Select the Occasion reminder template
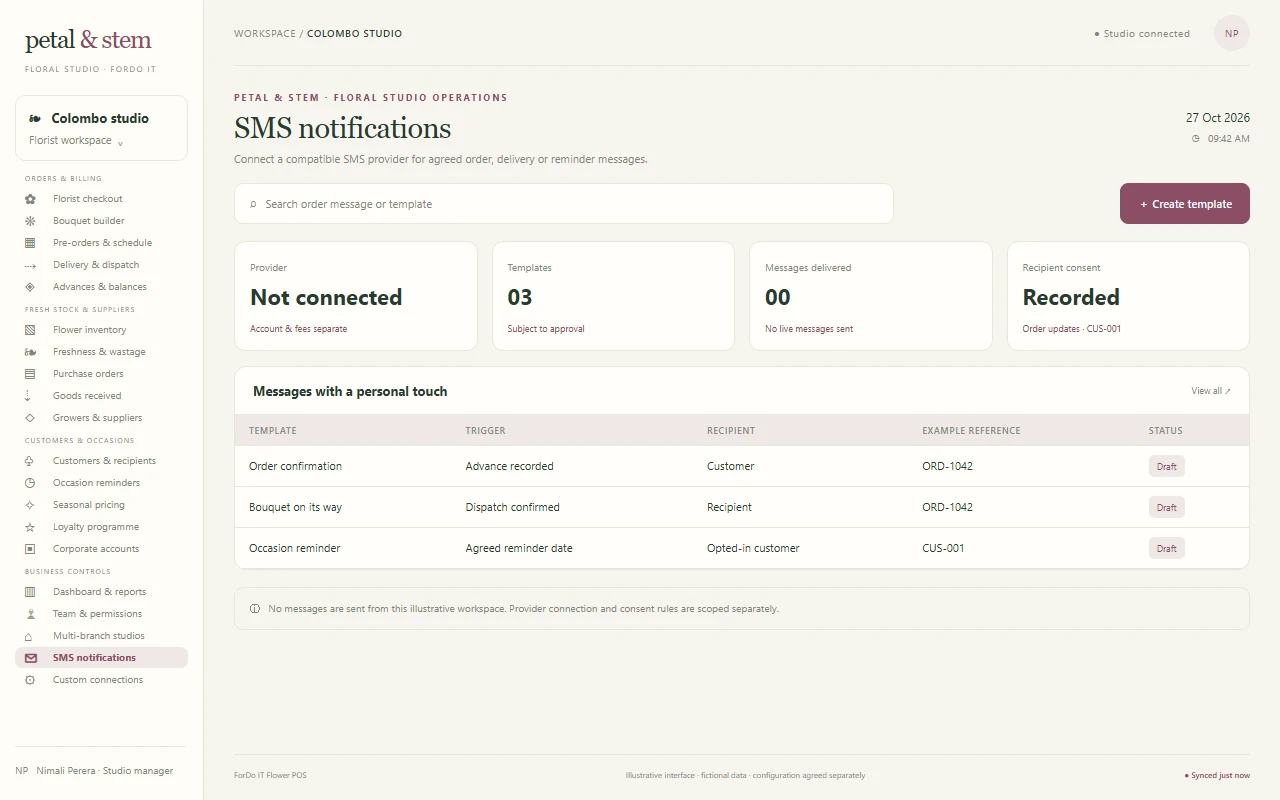Screen dimensions: 1280x800 pos(742,548)
